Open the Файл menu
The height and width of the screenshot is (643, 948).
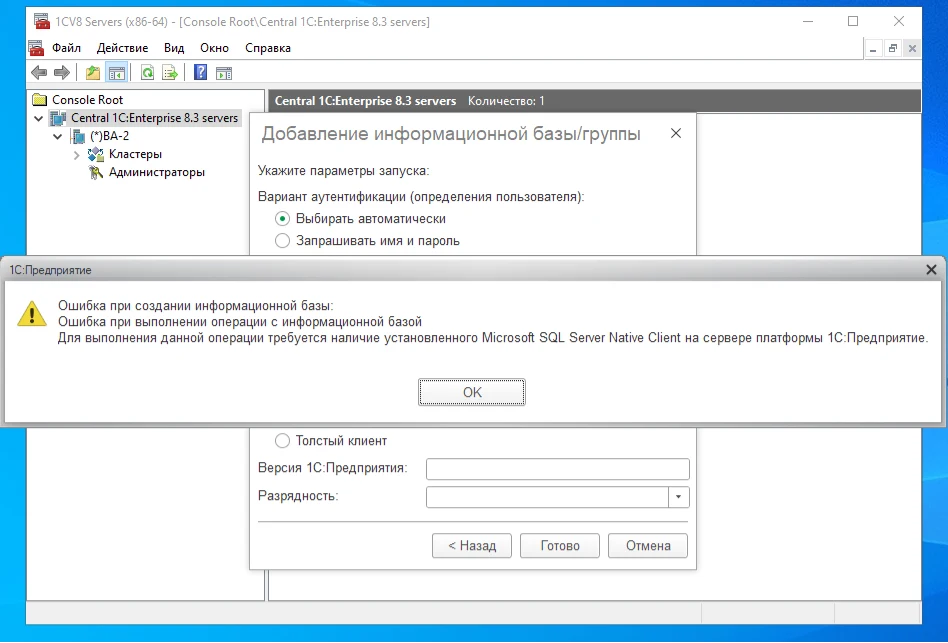point(67,48)
